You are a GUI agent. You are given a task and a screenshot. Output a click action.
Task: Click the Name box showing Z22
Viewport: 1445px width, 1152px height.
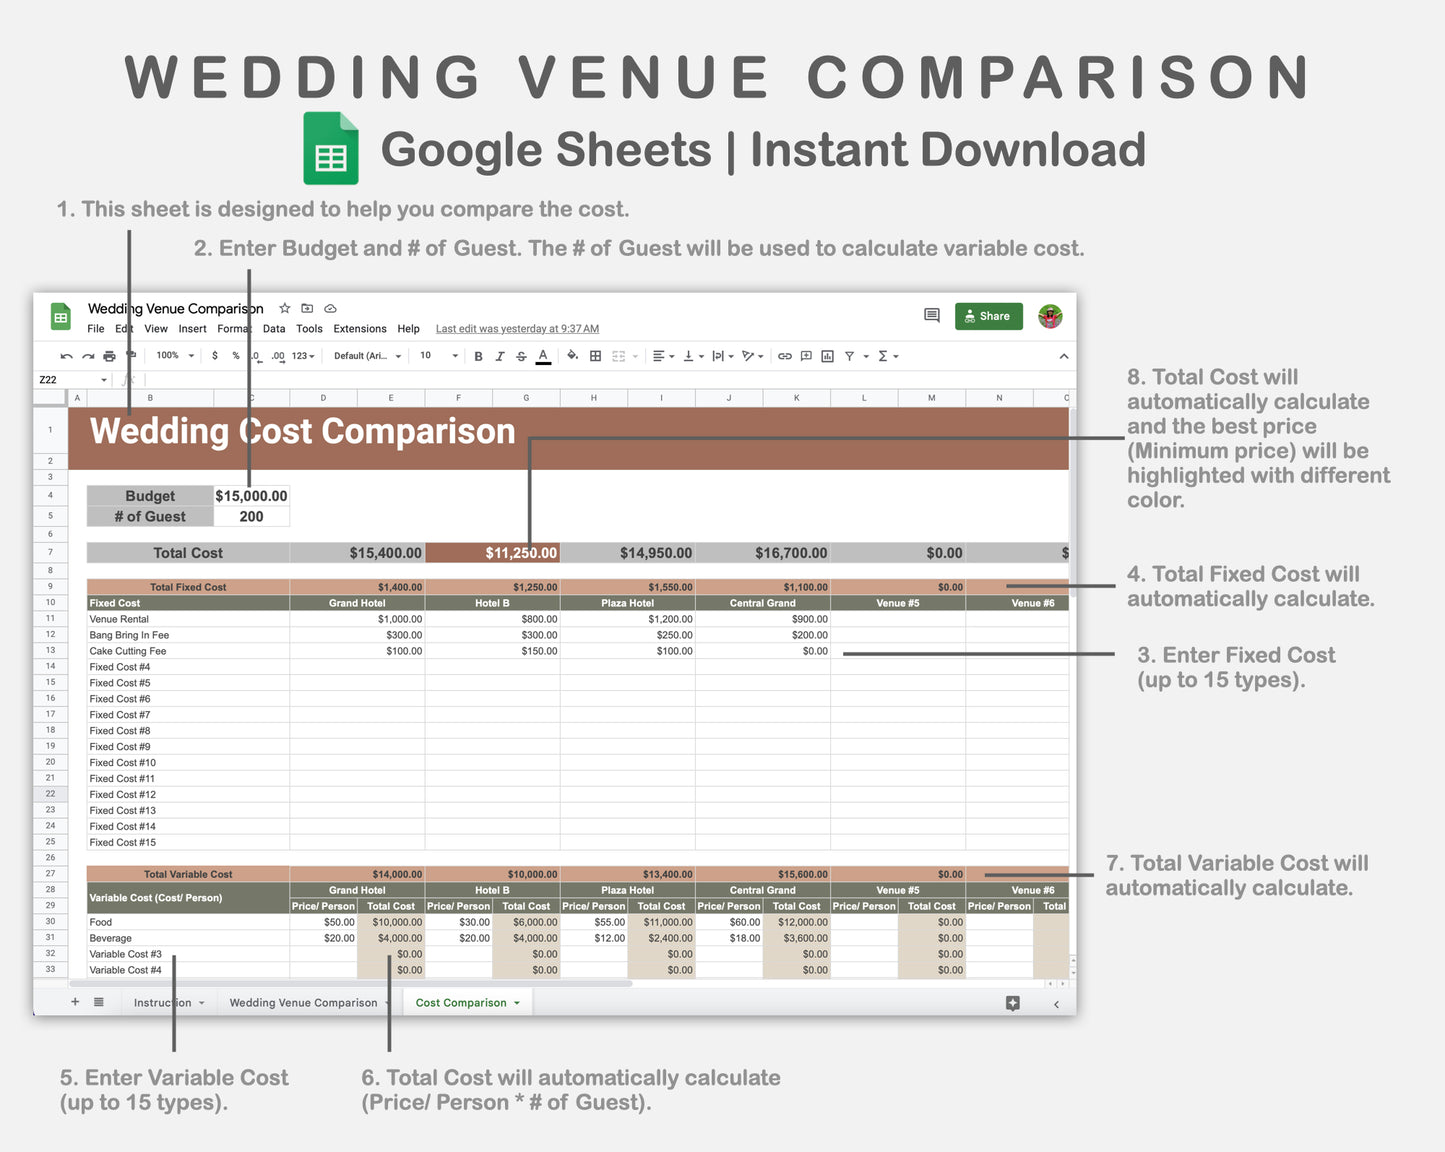pos(70,380)
